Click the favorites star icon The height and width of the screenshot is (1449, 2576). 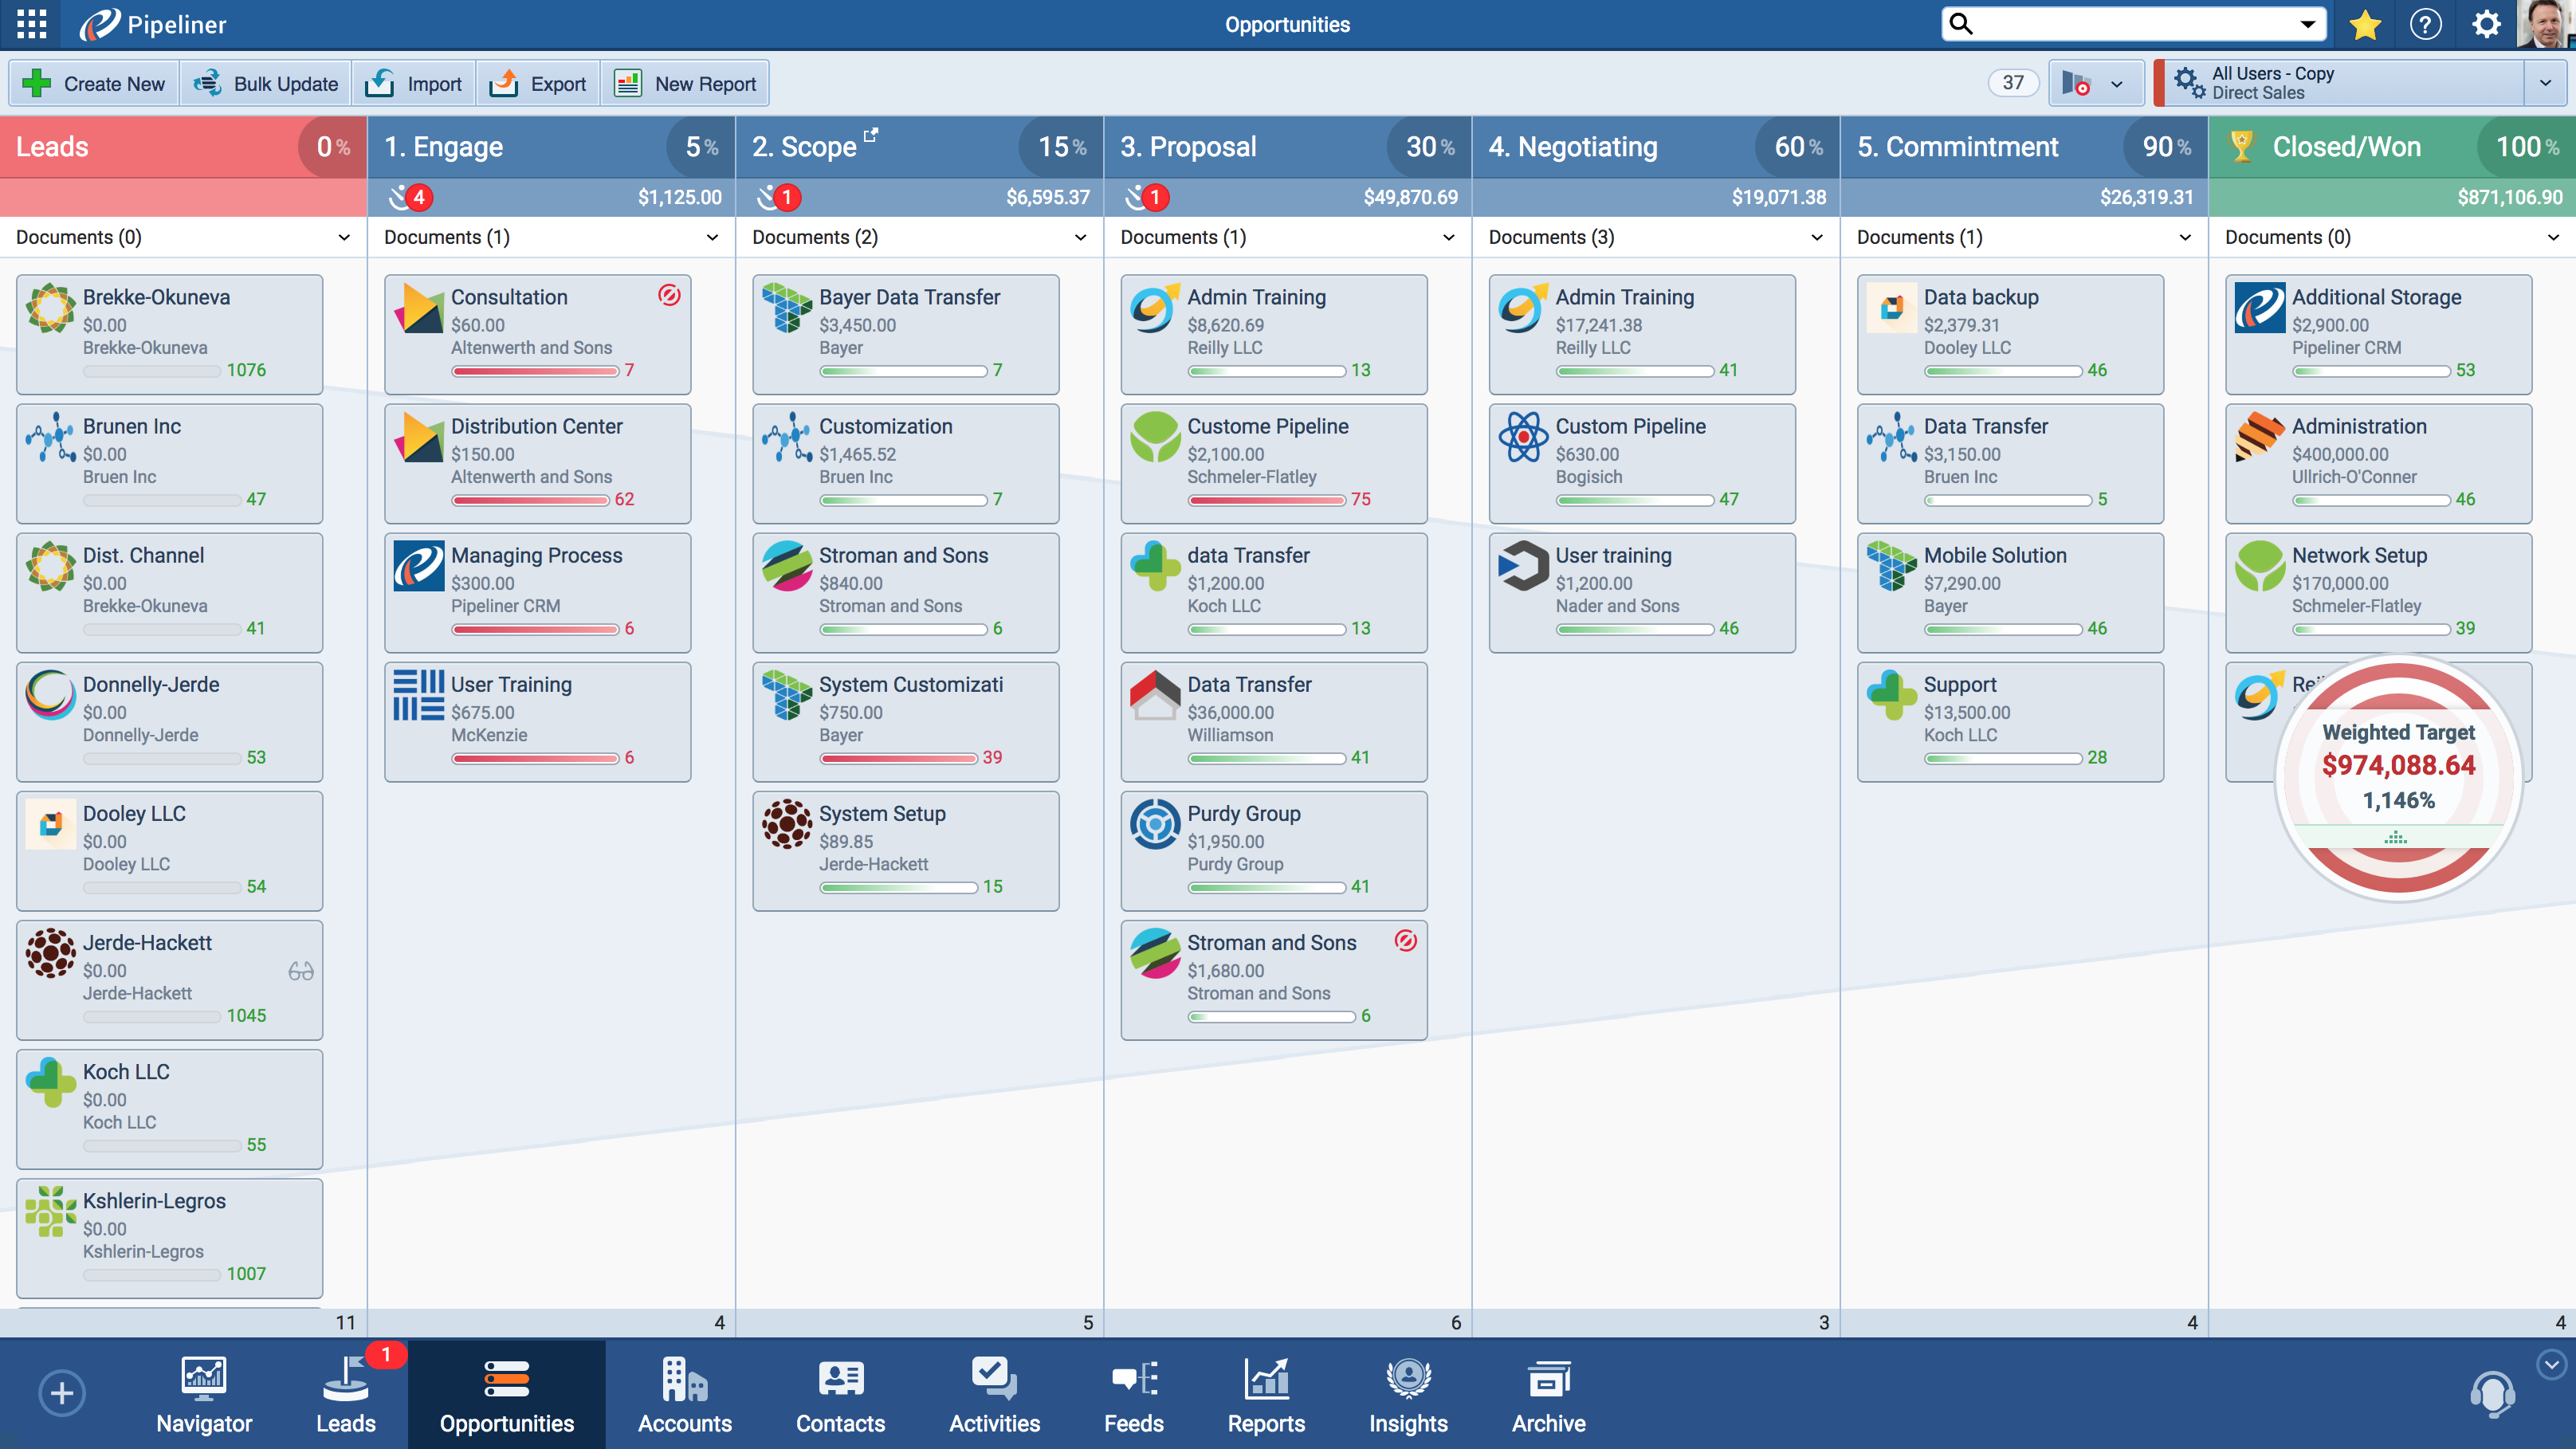[2365, 25]
